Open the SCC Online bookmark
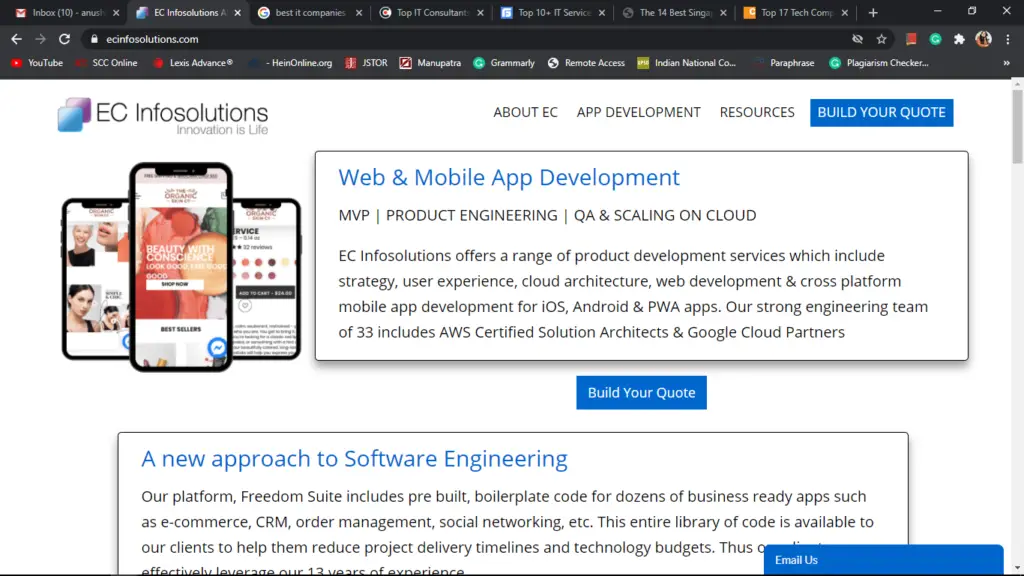The image size is (1024, 576). coord(106,63)
